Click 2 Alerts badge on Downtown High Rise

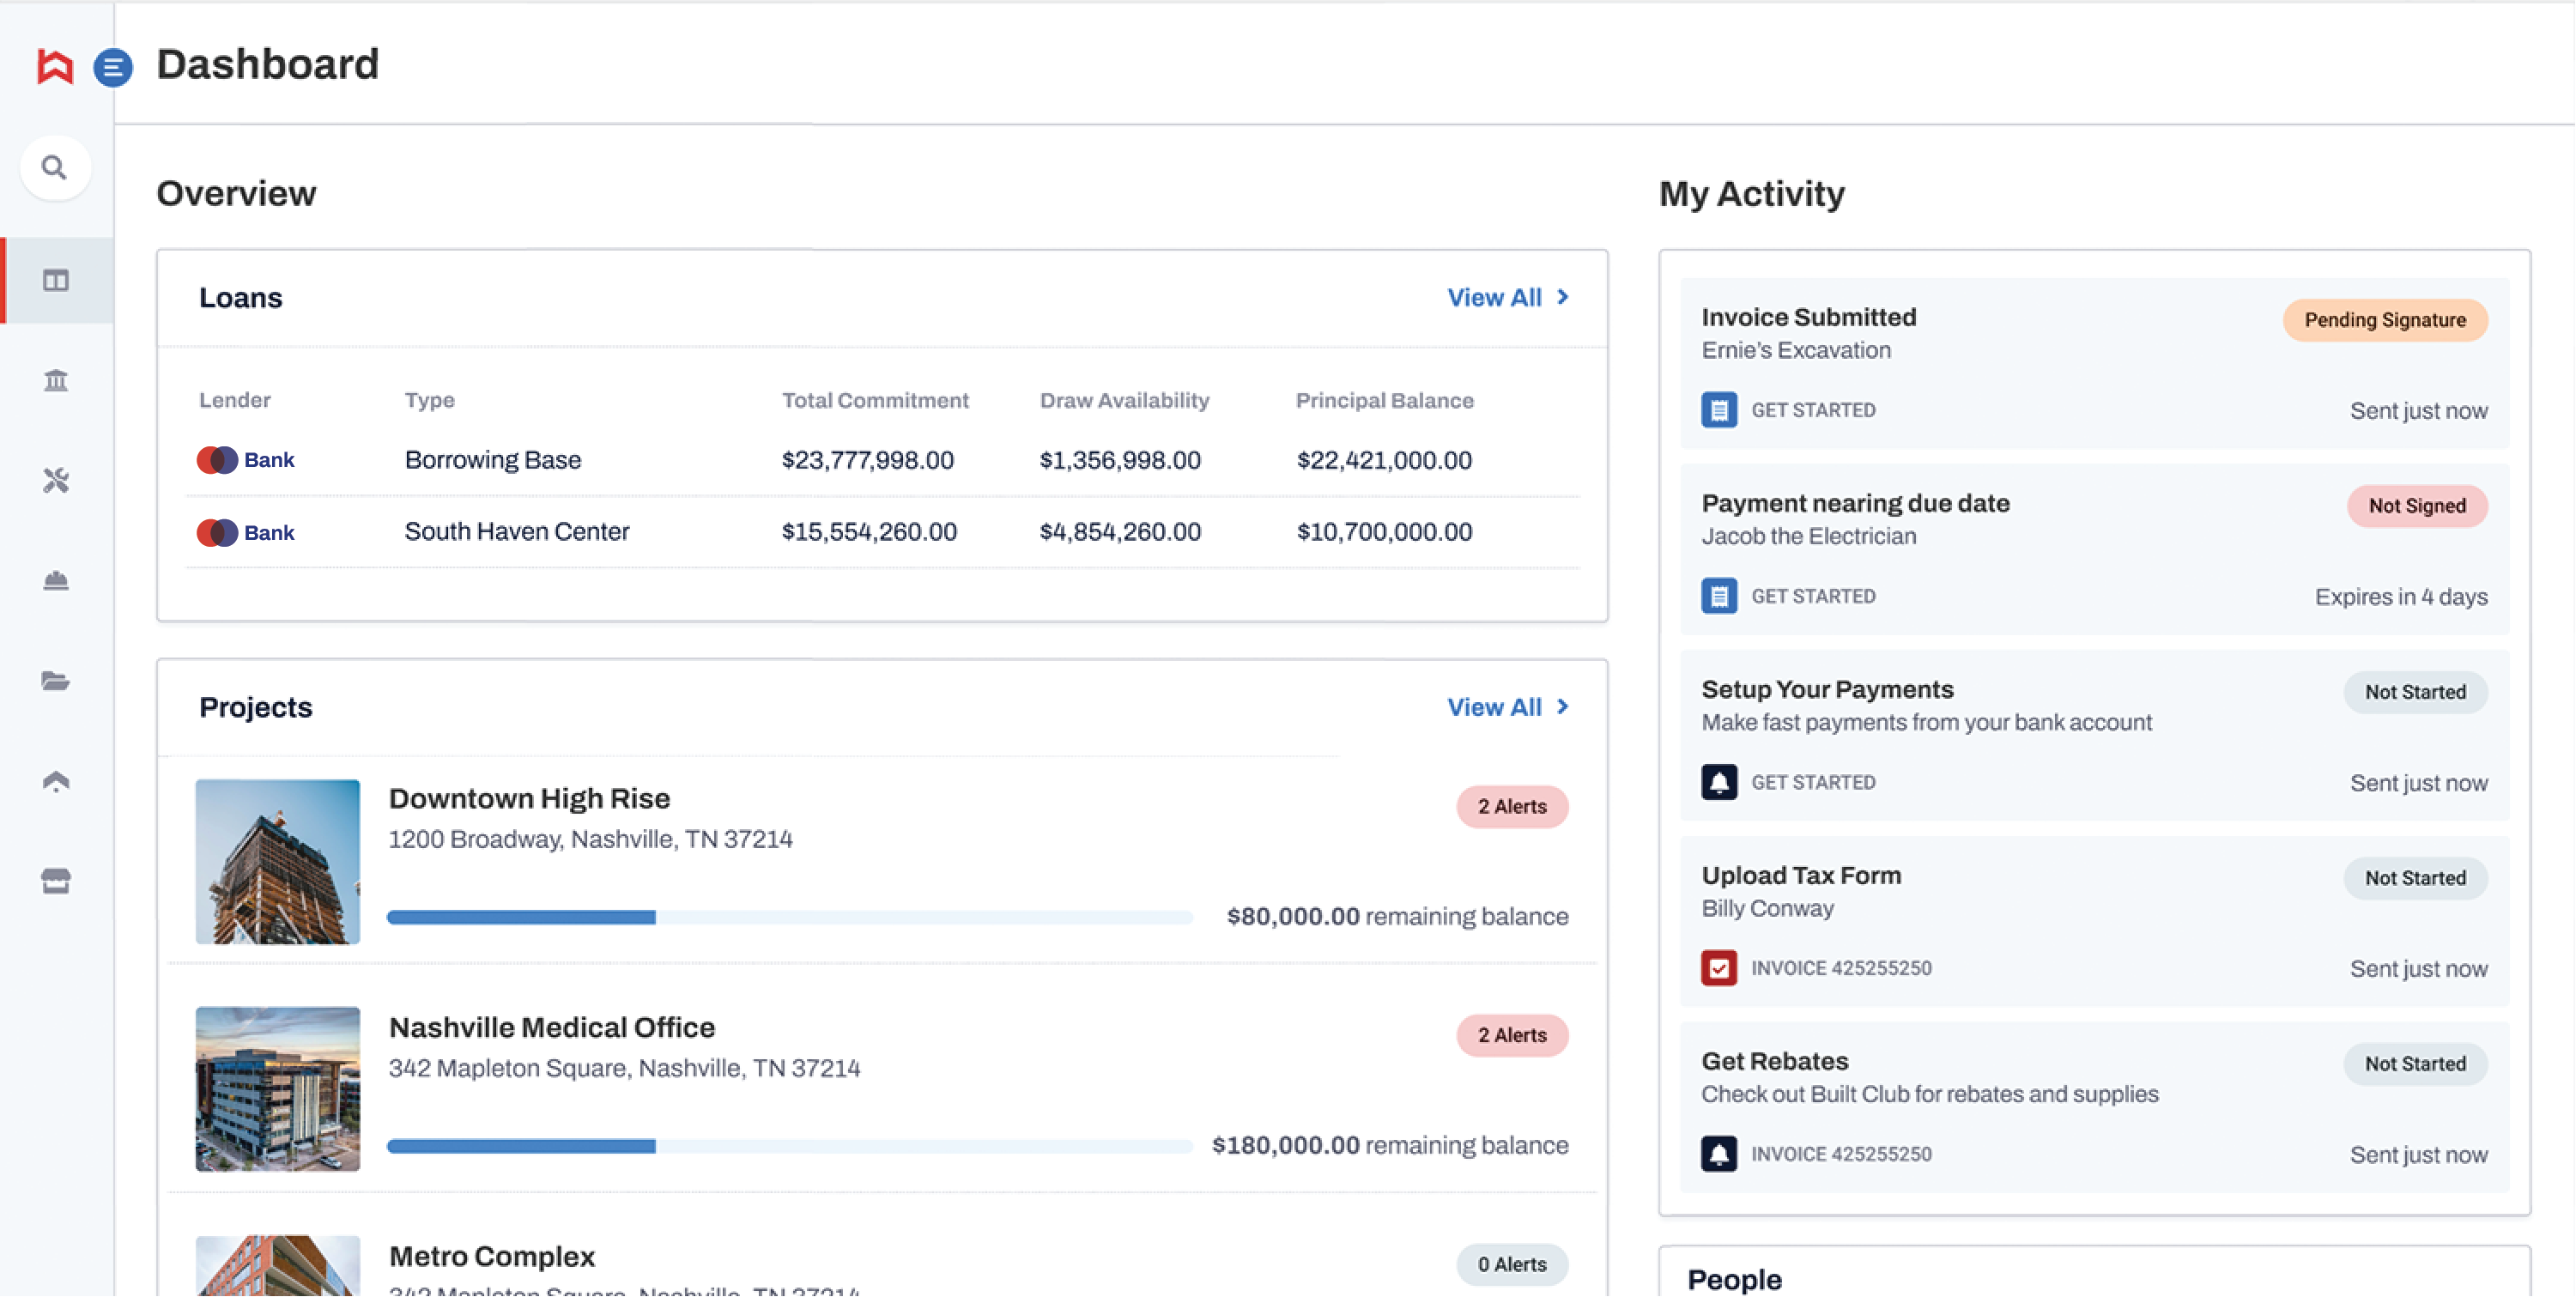1512,807
